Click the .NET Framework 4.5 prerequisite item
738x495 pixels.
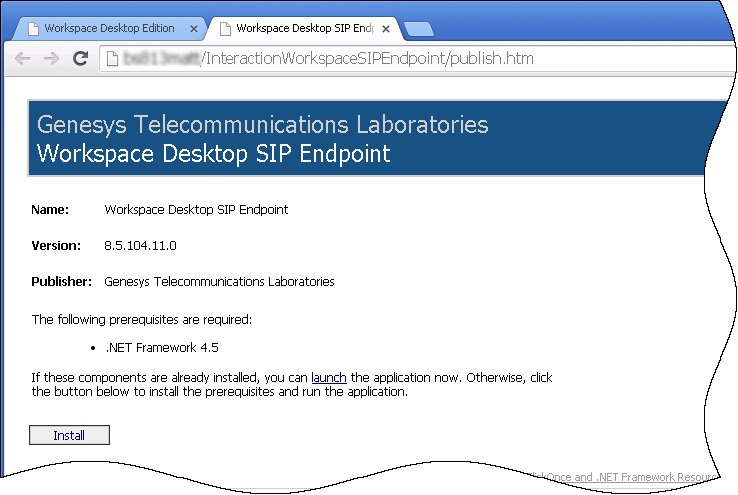tap(162, 348)
